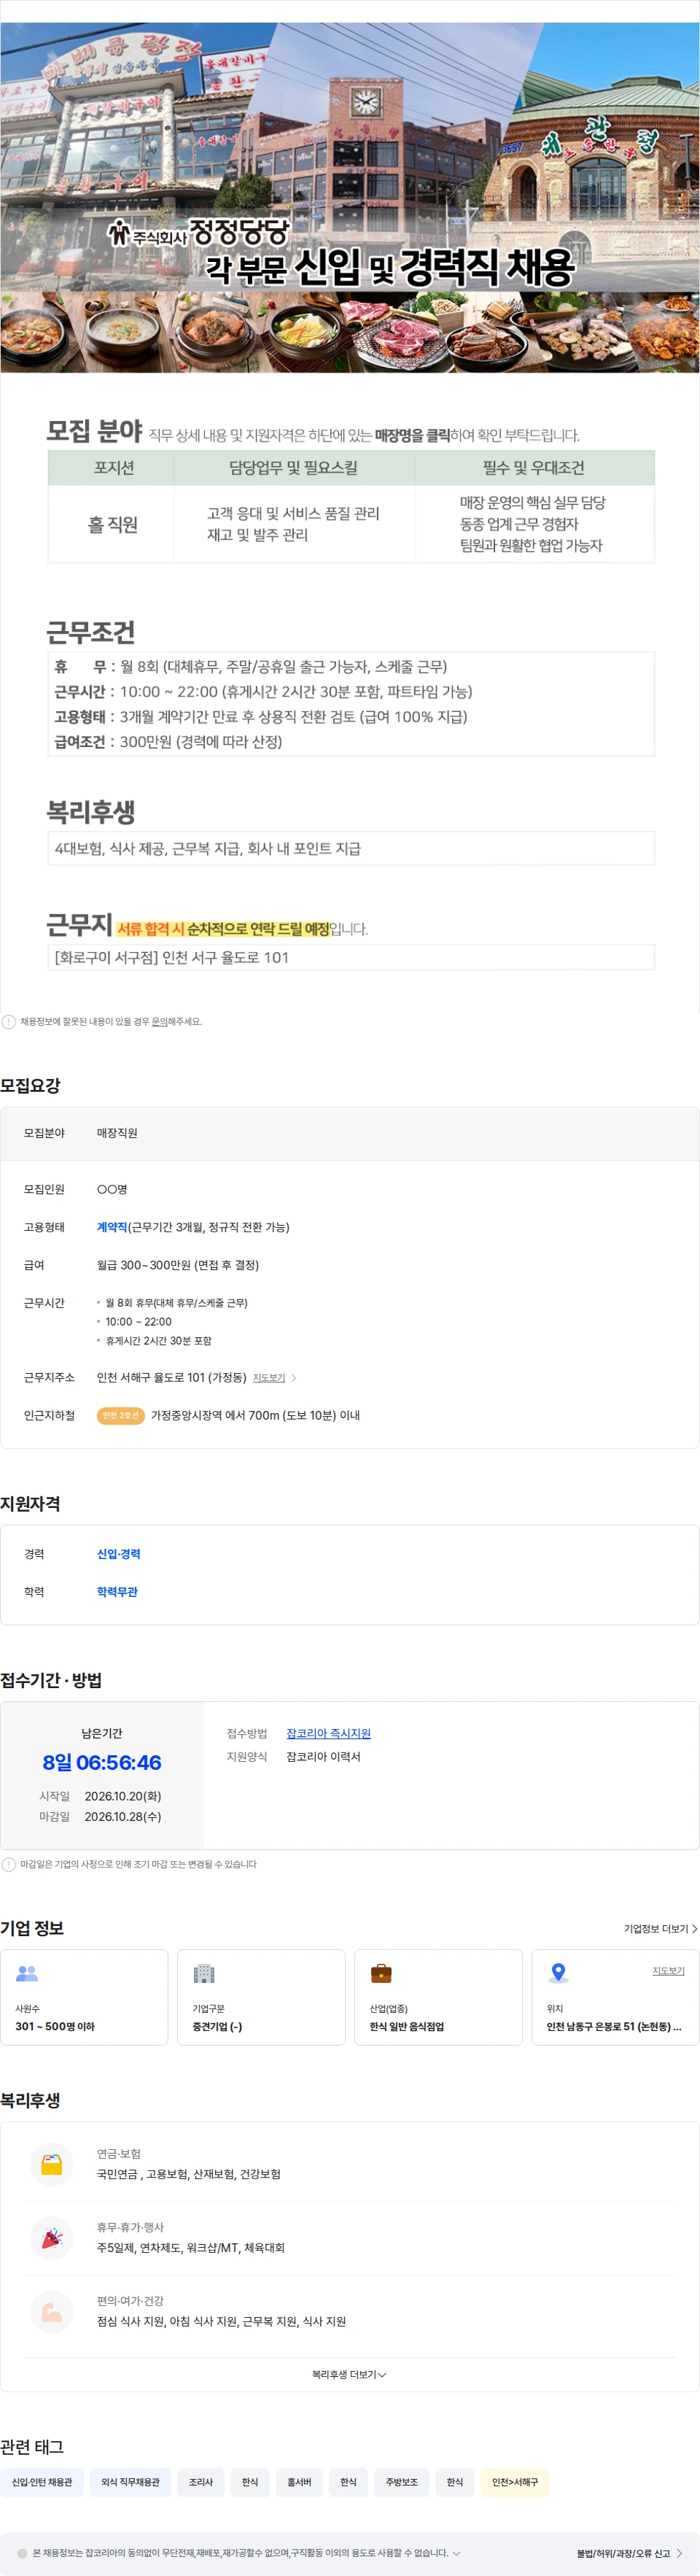Click the 시작일 2026.10.20(화) date
The width and height of the screenshot is (700, 2576).
click(x=123, y=1796)
